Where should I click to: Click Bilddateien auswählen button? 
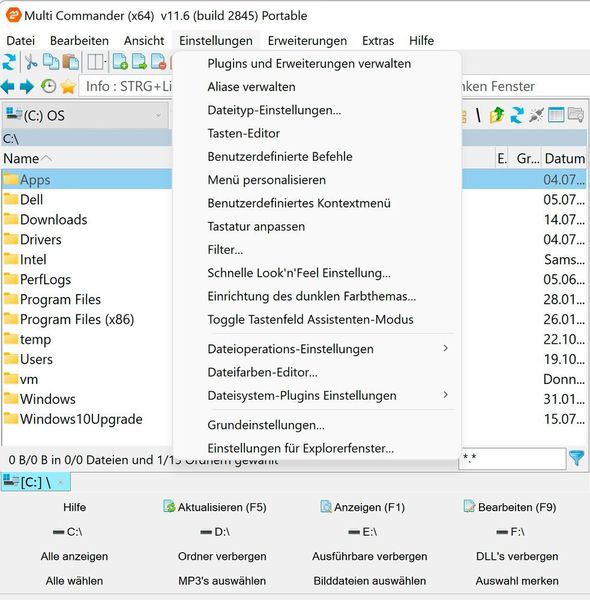coord(370,580)
